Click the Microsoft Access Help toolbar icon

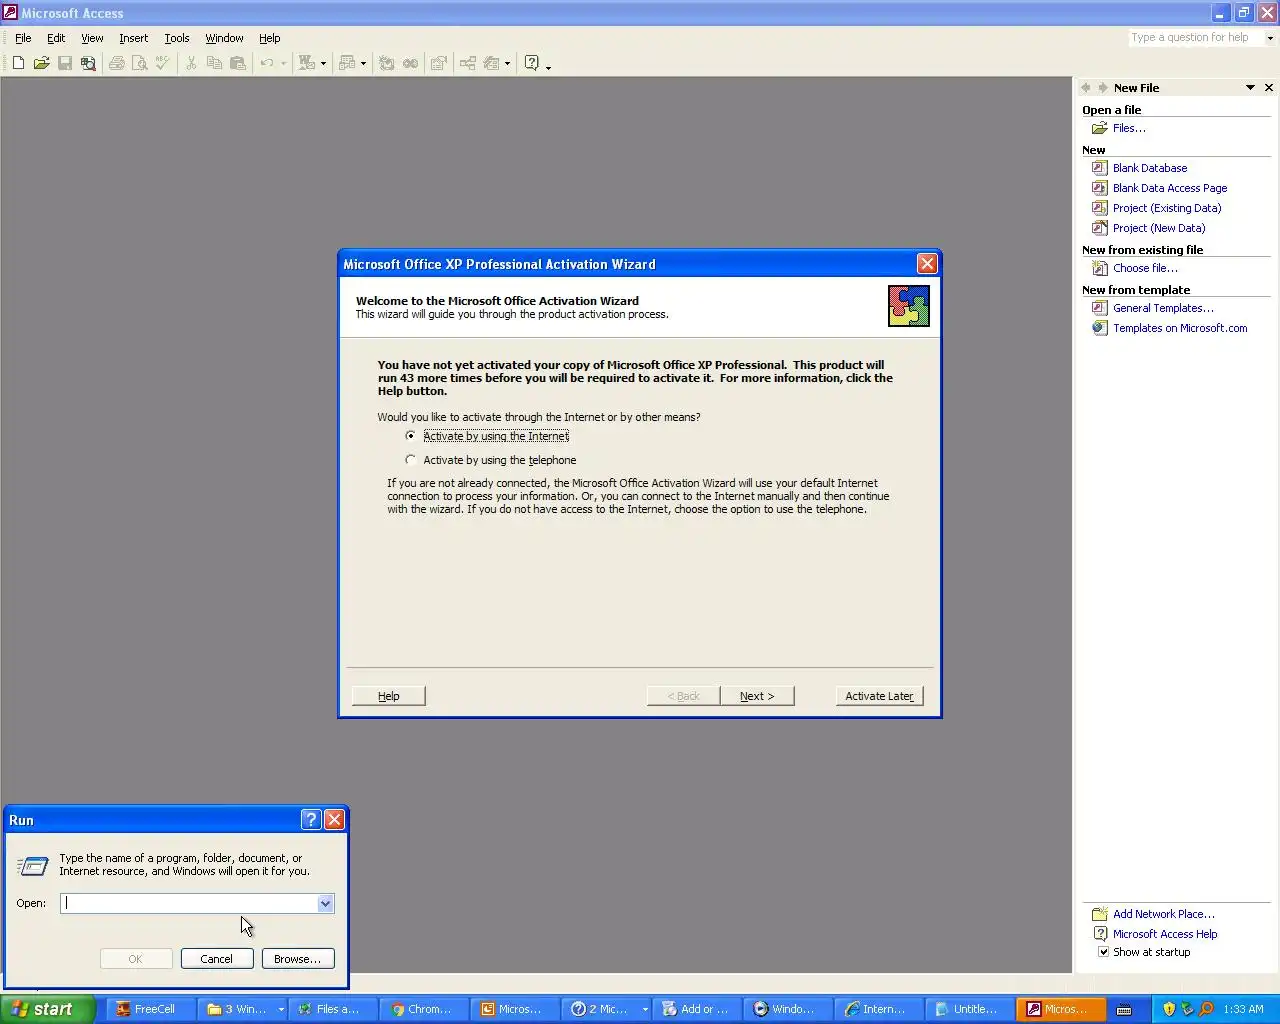click(x=532, y=63)
